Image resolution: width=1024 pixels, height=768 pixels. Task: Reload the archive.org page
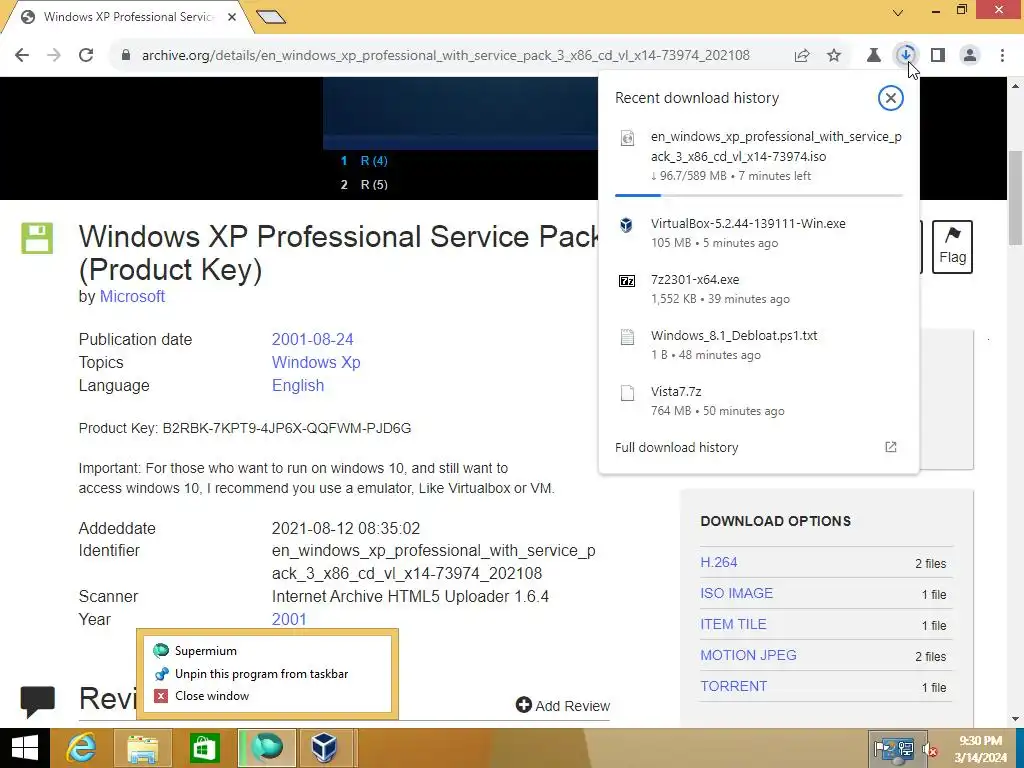86,55
